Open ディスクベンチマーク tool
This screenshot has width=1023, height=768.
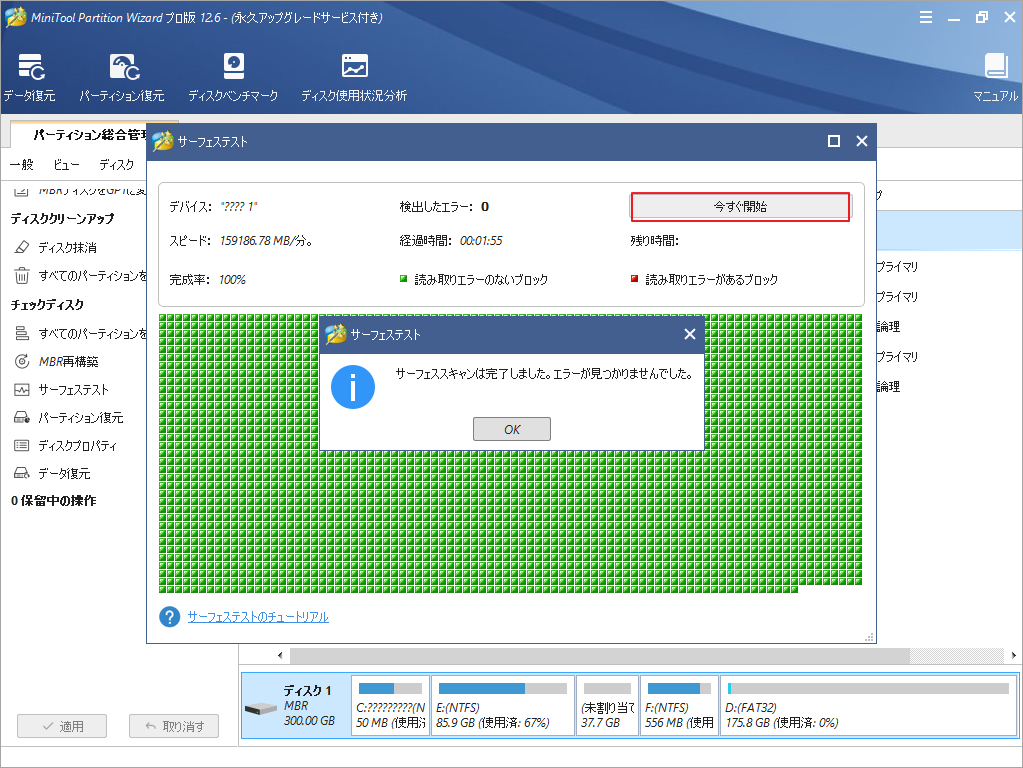(233, 77)
